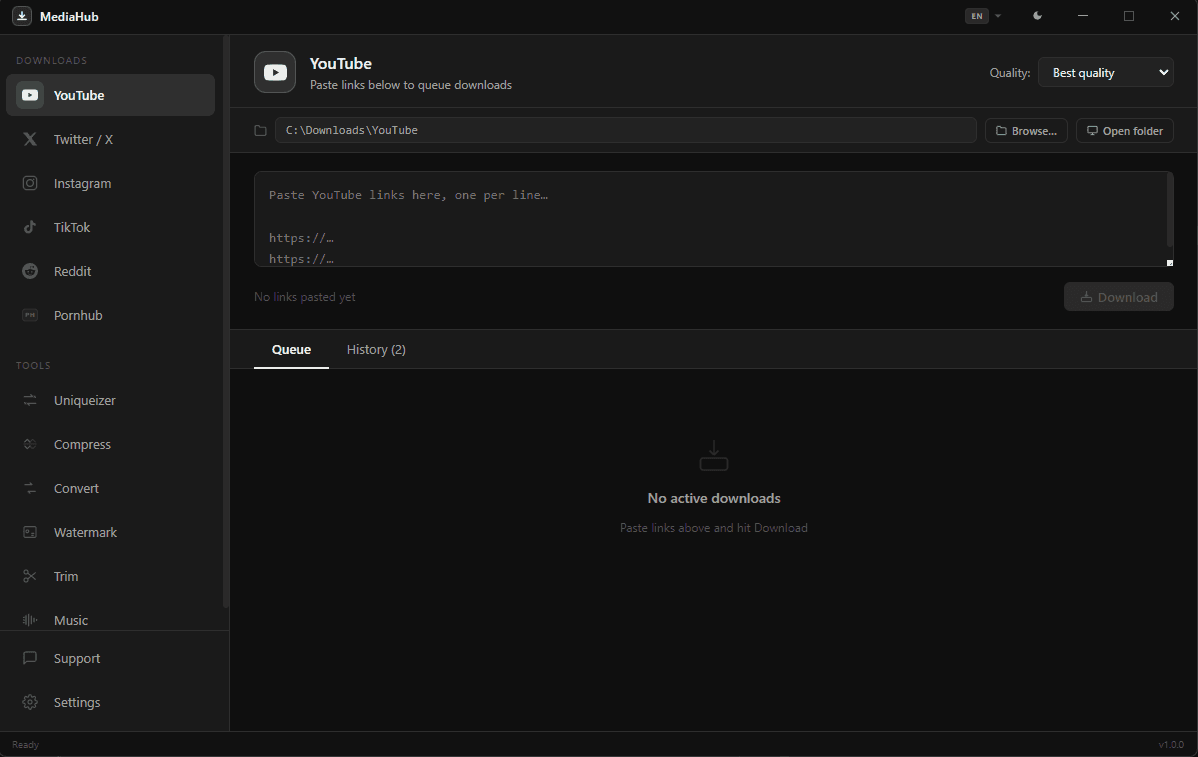1198x757 pixels.
Task: Click the Browse... button
Action: click(x=1026, y=131)
